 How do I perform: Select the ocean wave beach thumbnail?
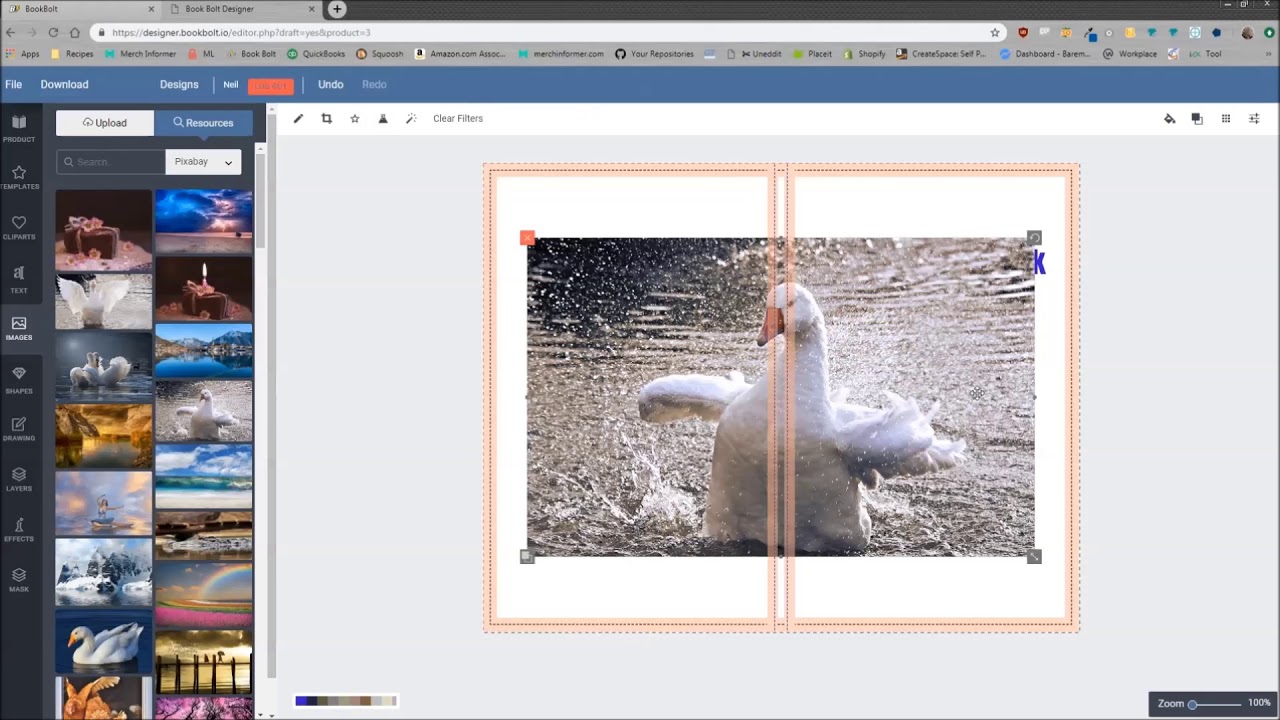point(204,476)
